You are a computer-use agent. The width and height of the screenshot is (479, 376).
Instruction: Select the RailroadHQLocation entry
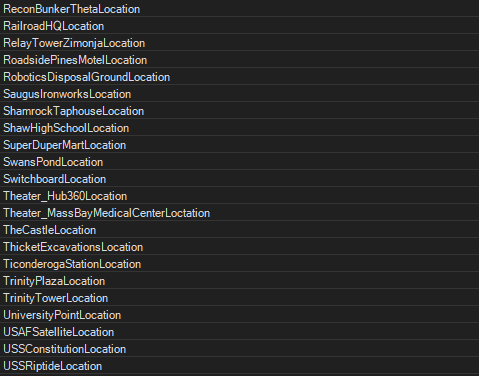(239, 26)
